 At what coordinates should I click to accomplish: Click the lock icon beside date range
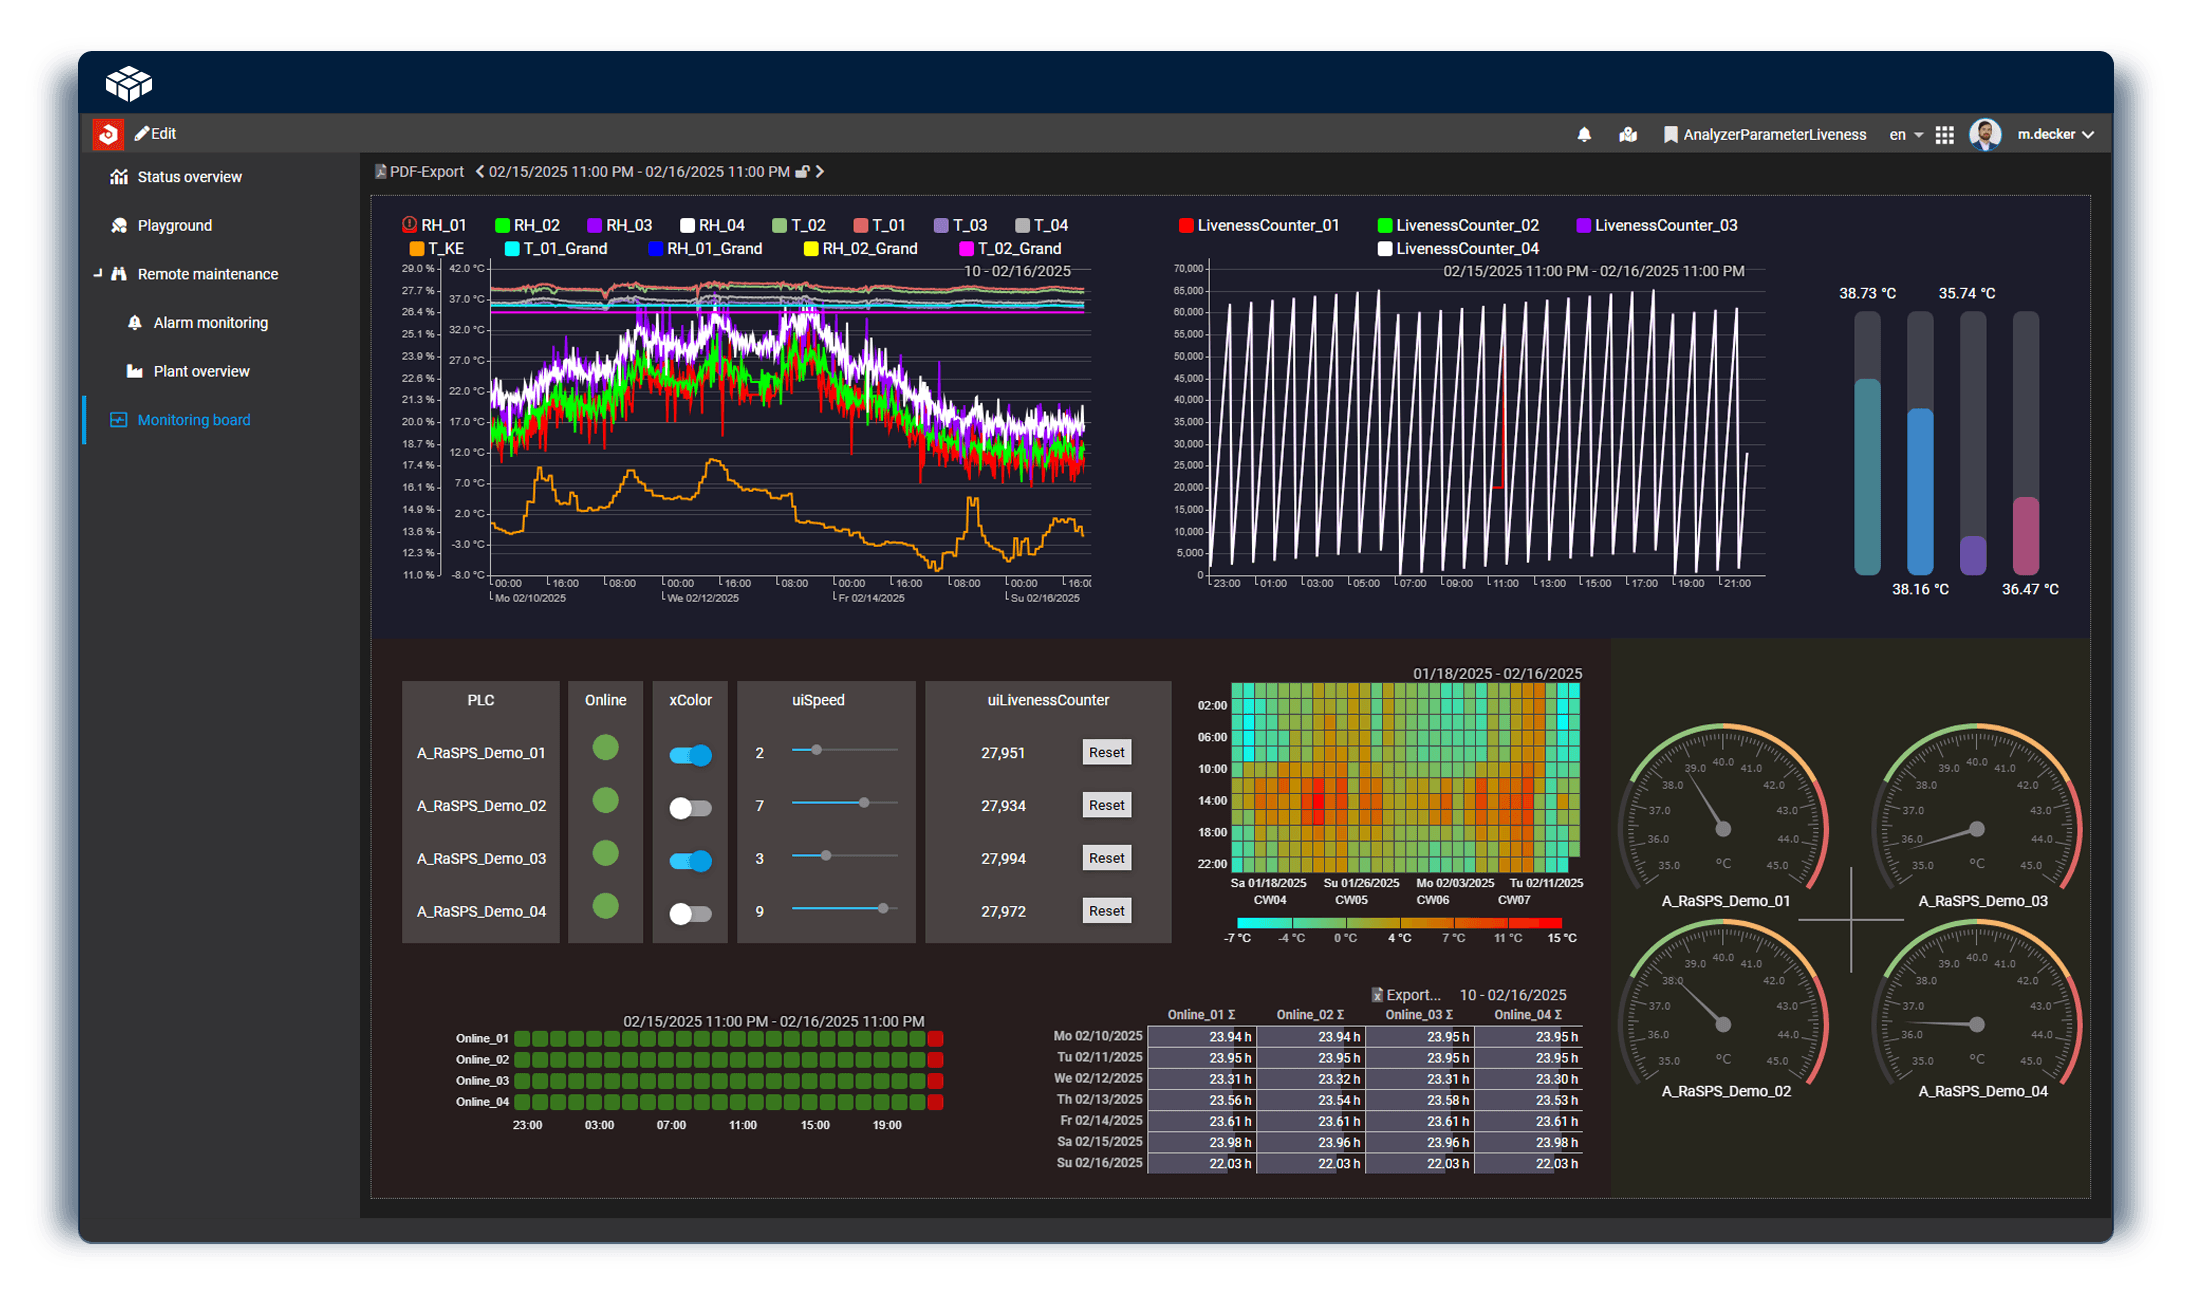pos(802,172)
